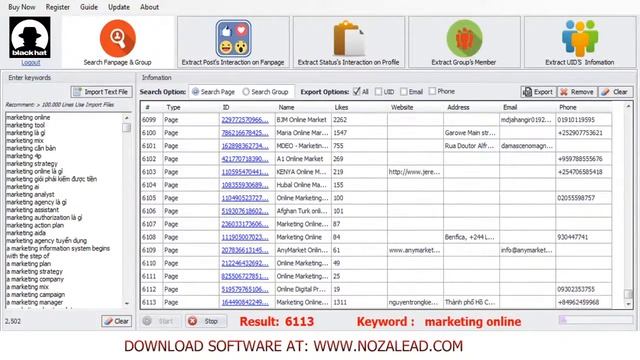
Task: Select the Search Group radio option
Action: click(265, 92)
